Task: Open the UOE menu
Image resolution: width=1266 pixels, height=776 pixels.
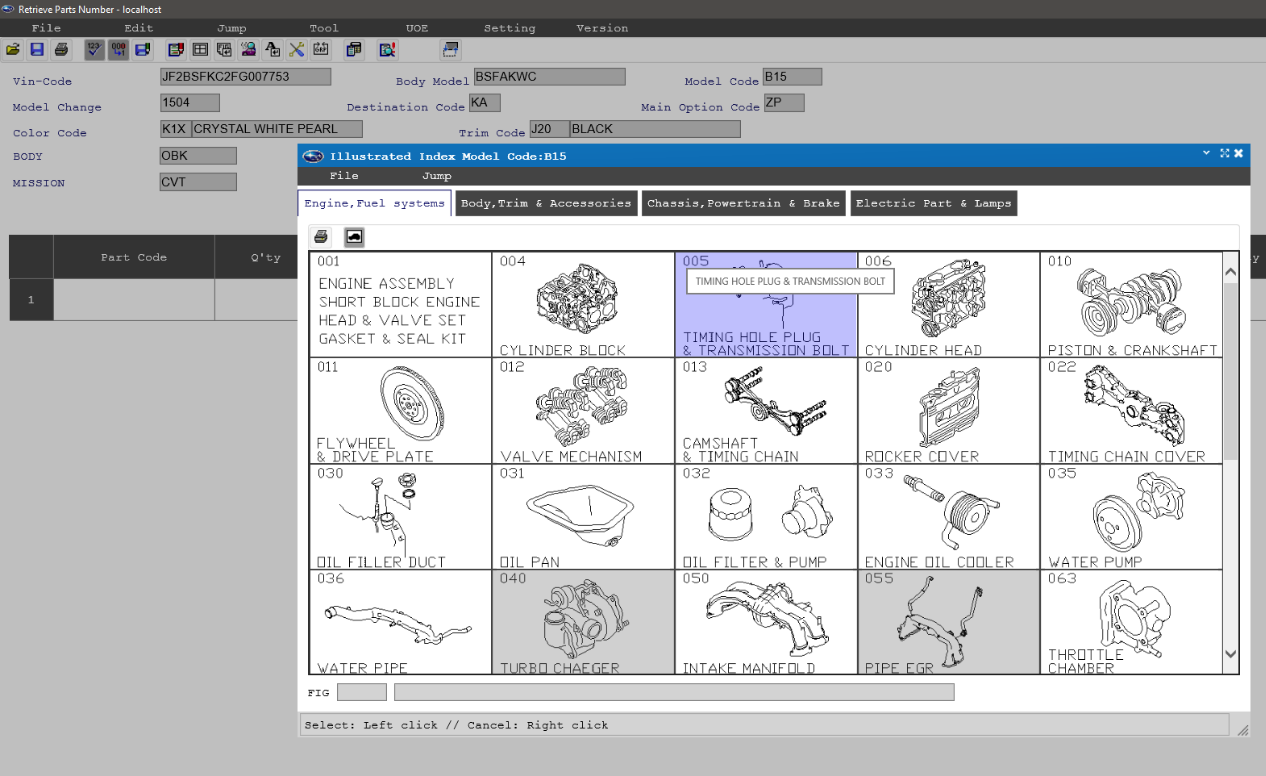Action: 416,28
